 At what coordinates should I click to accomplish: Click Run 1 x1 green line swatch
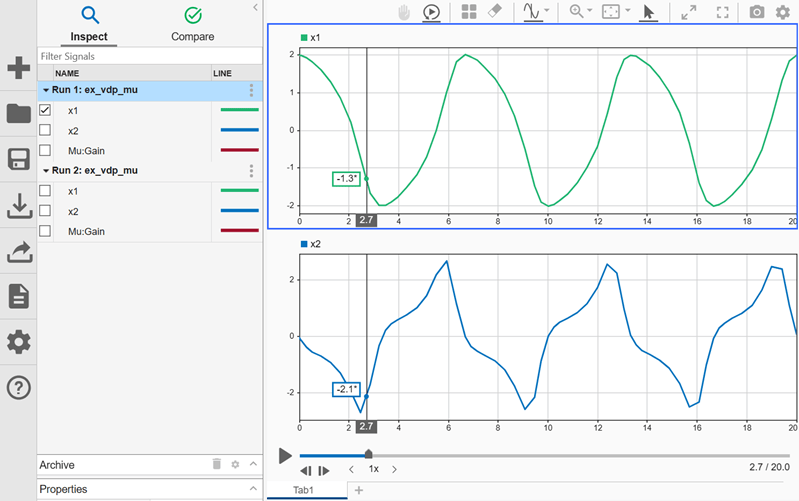(x=239, y=110)
